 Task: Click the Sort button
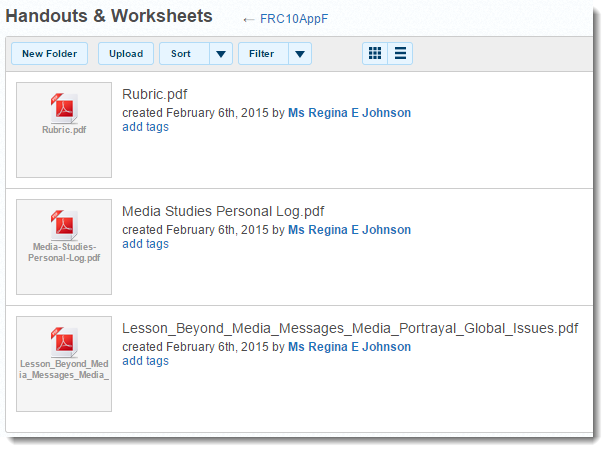click(181, 54)
